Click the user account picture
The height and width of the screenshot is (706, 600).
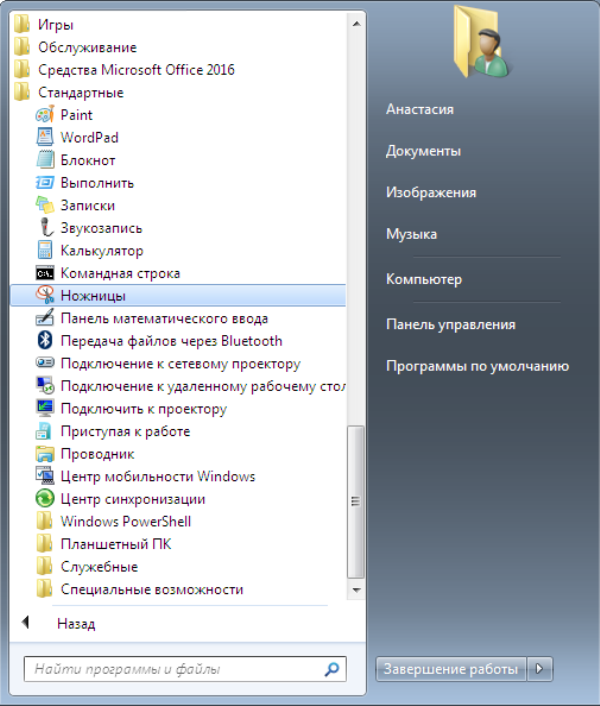(482, 42)
